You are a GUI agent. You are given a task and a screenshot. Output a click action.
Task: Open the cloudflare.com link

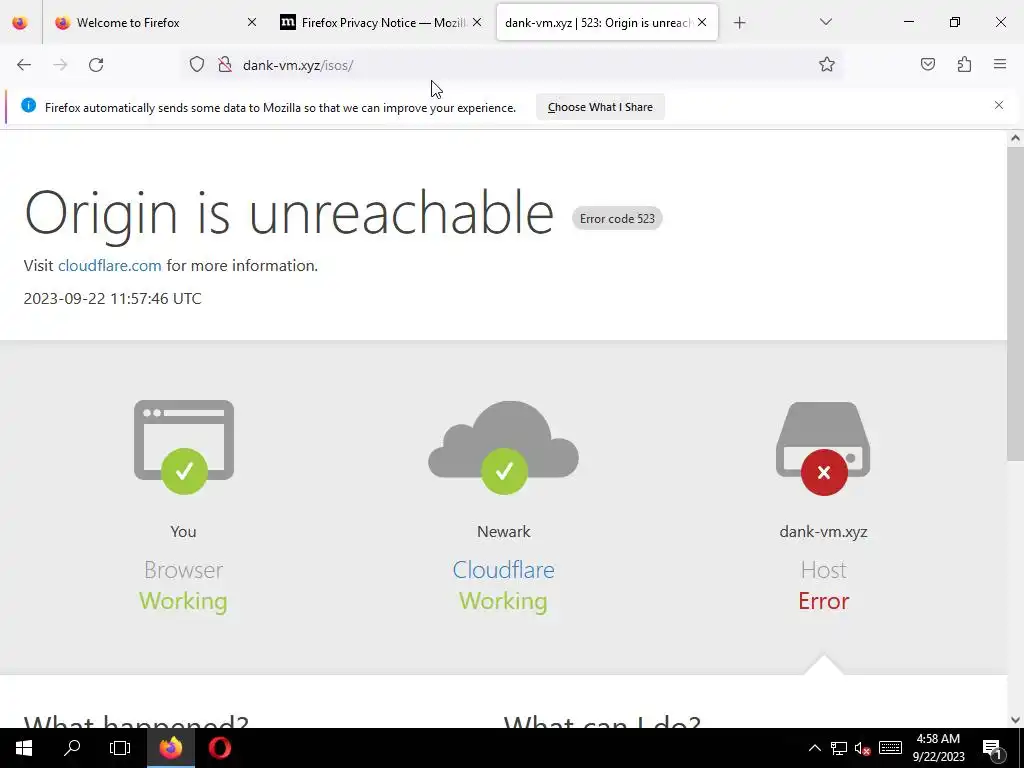110,266
